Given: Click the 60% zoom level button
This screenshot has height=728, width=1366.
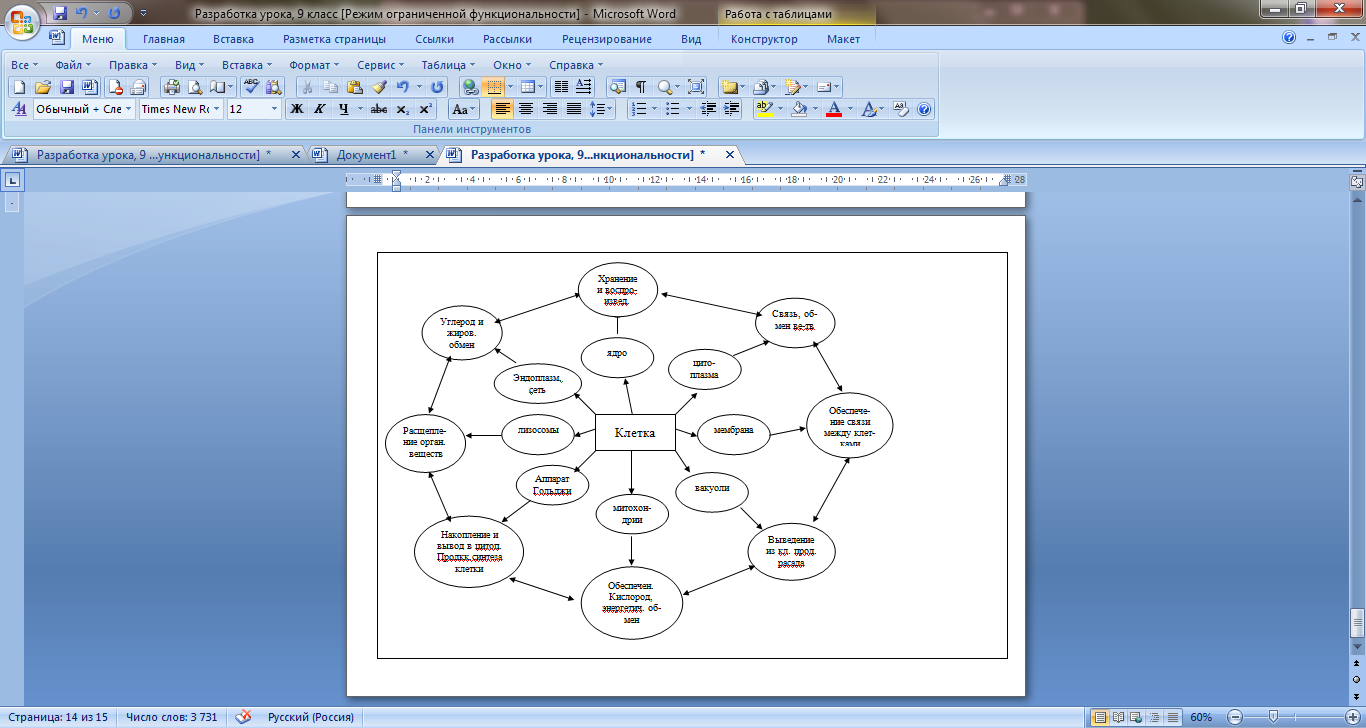Looking at the screenshot, I should 1201,717.
